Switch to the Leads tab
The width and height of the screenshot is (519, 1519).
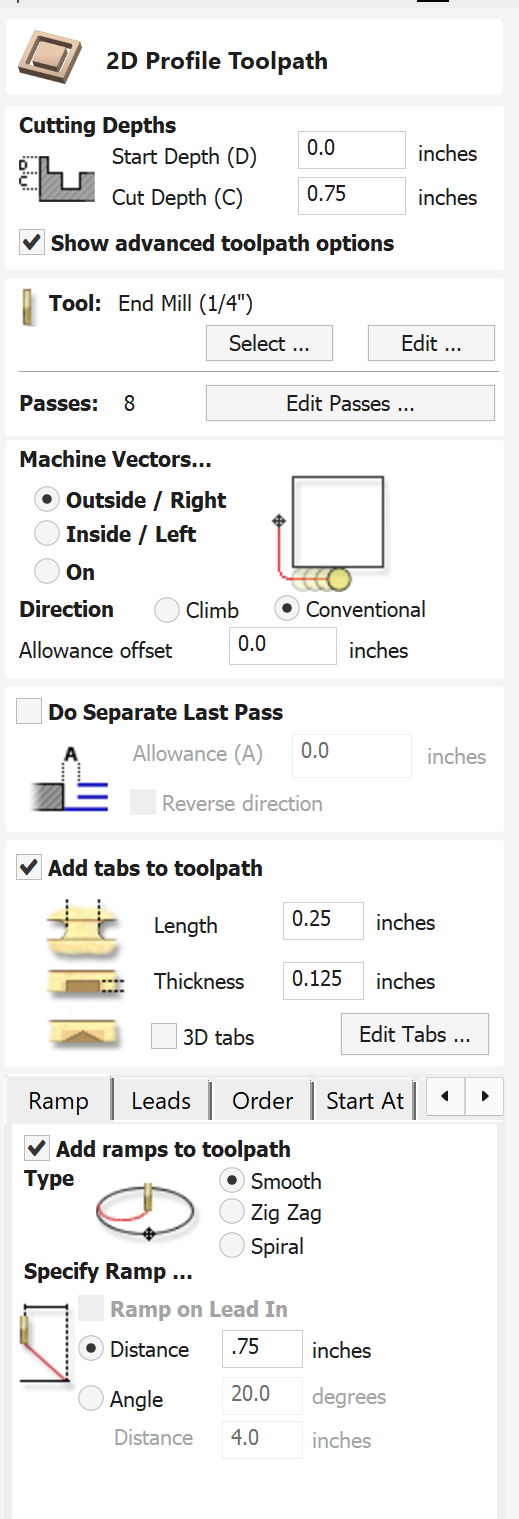161,1100
